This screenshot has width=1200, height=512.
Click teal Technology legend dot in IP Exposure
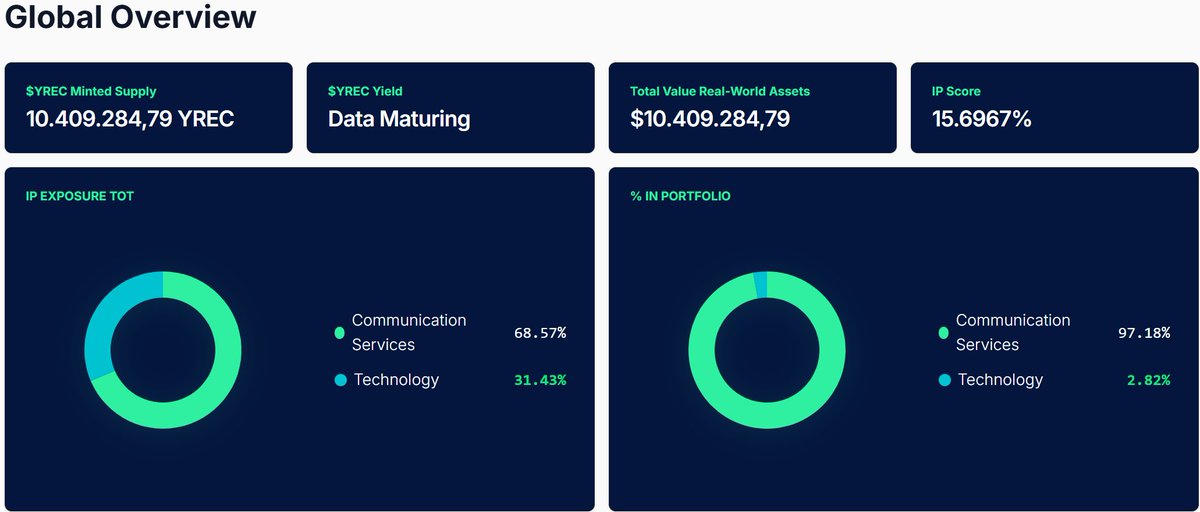click(340, 380)
